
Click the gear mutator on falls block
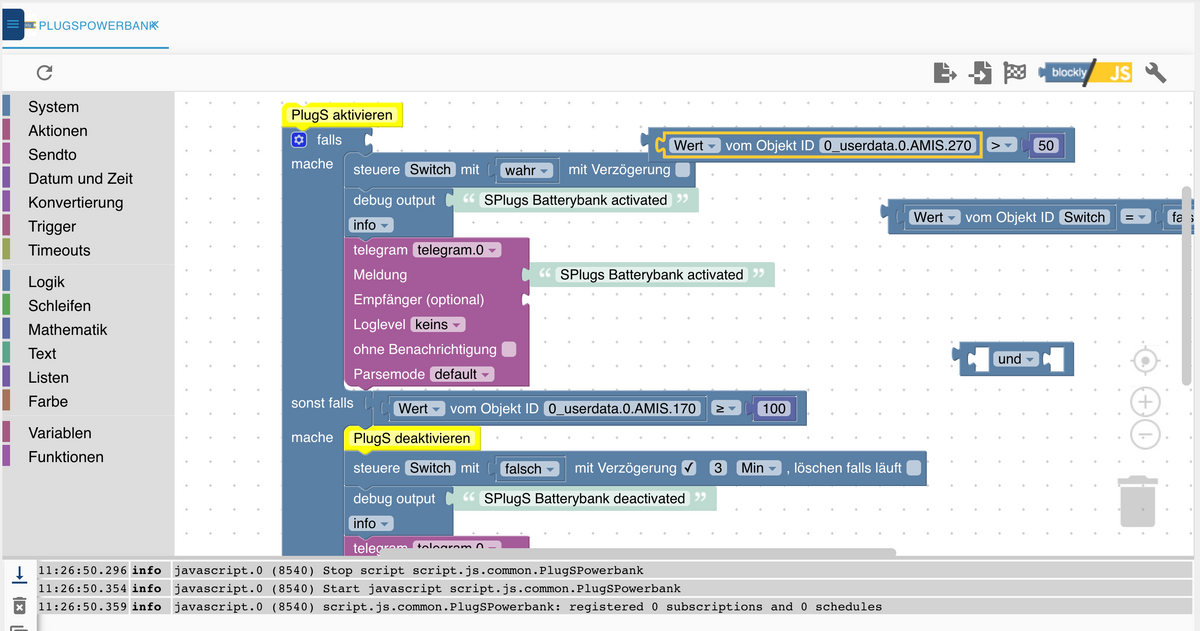coord(298,140)
